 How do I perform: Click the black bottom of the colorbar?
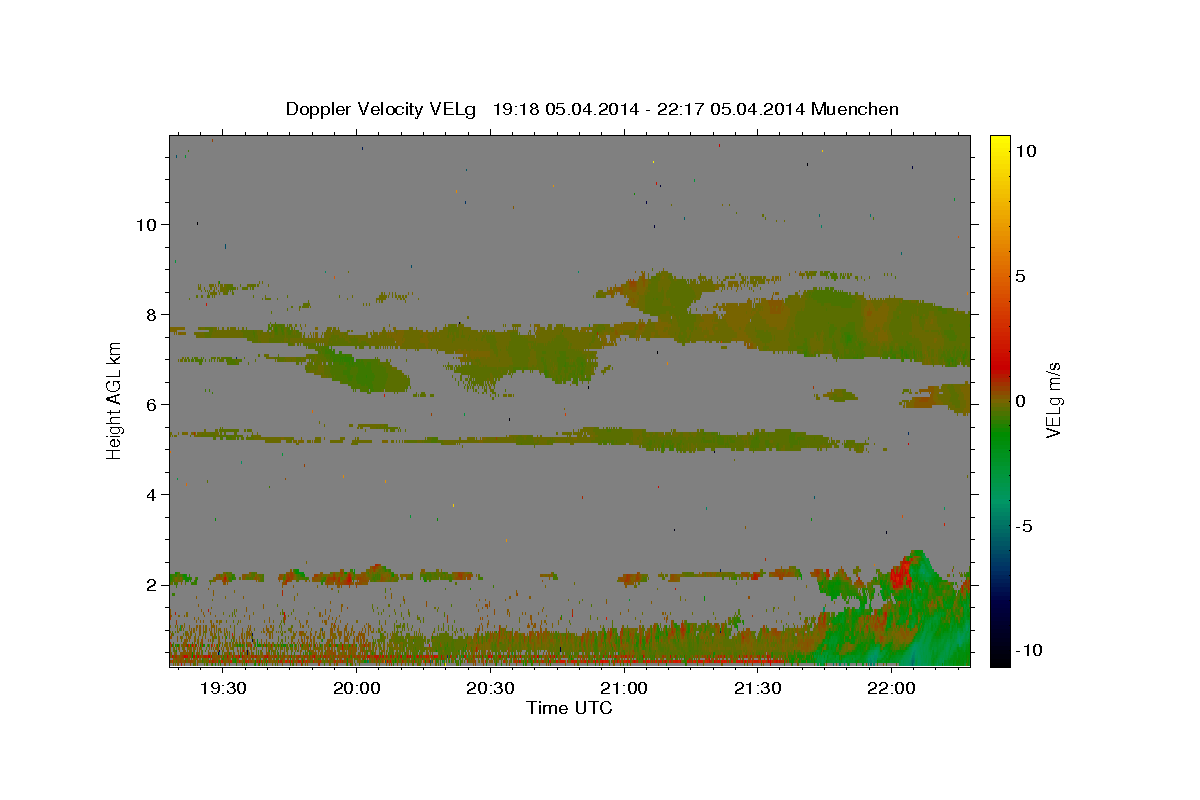pos(999,657)
